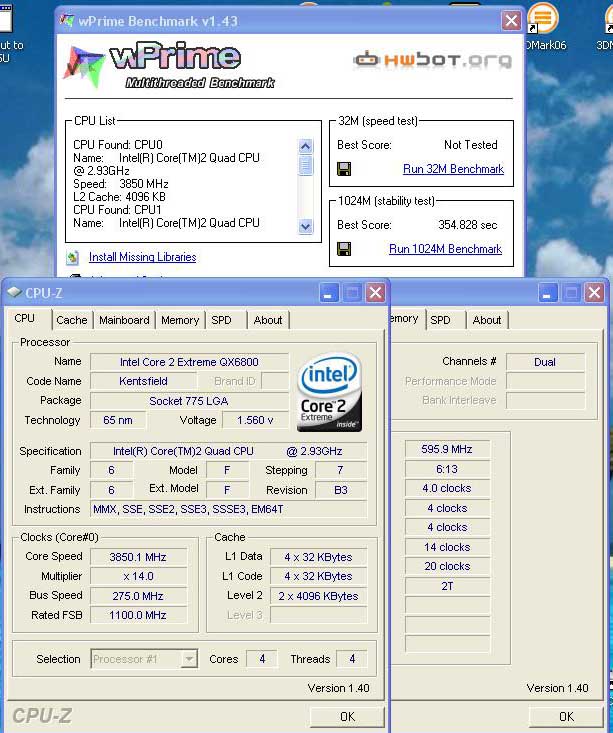Open the 3DMark06 desktop shortcut

pyautogui.click(x=544, y=27)
